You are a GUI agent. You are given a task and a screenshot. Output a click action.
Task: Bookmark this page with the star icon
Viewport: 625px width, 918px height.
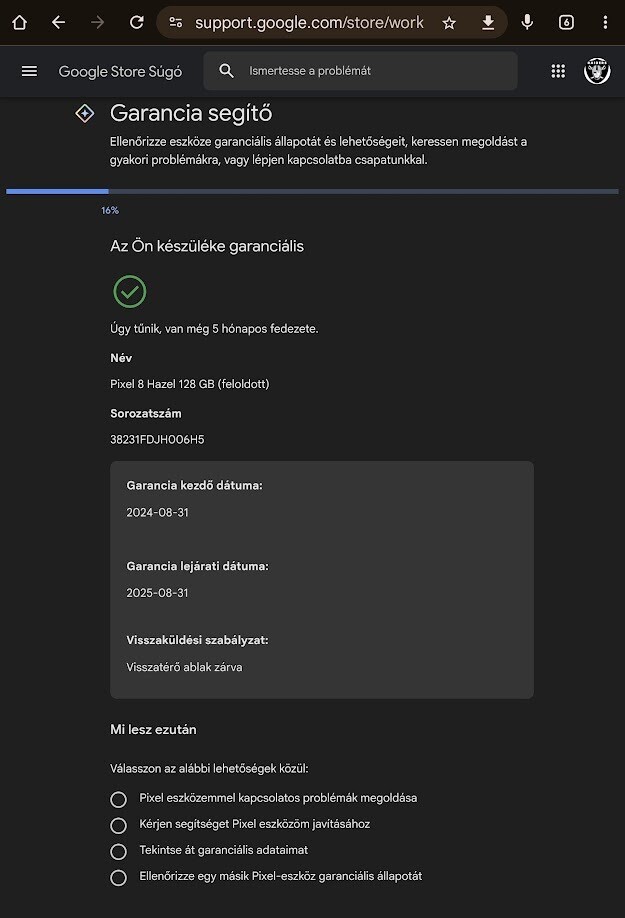pyautogui.click(x=449, y=22)
